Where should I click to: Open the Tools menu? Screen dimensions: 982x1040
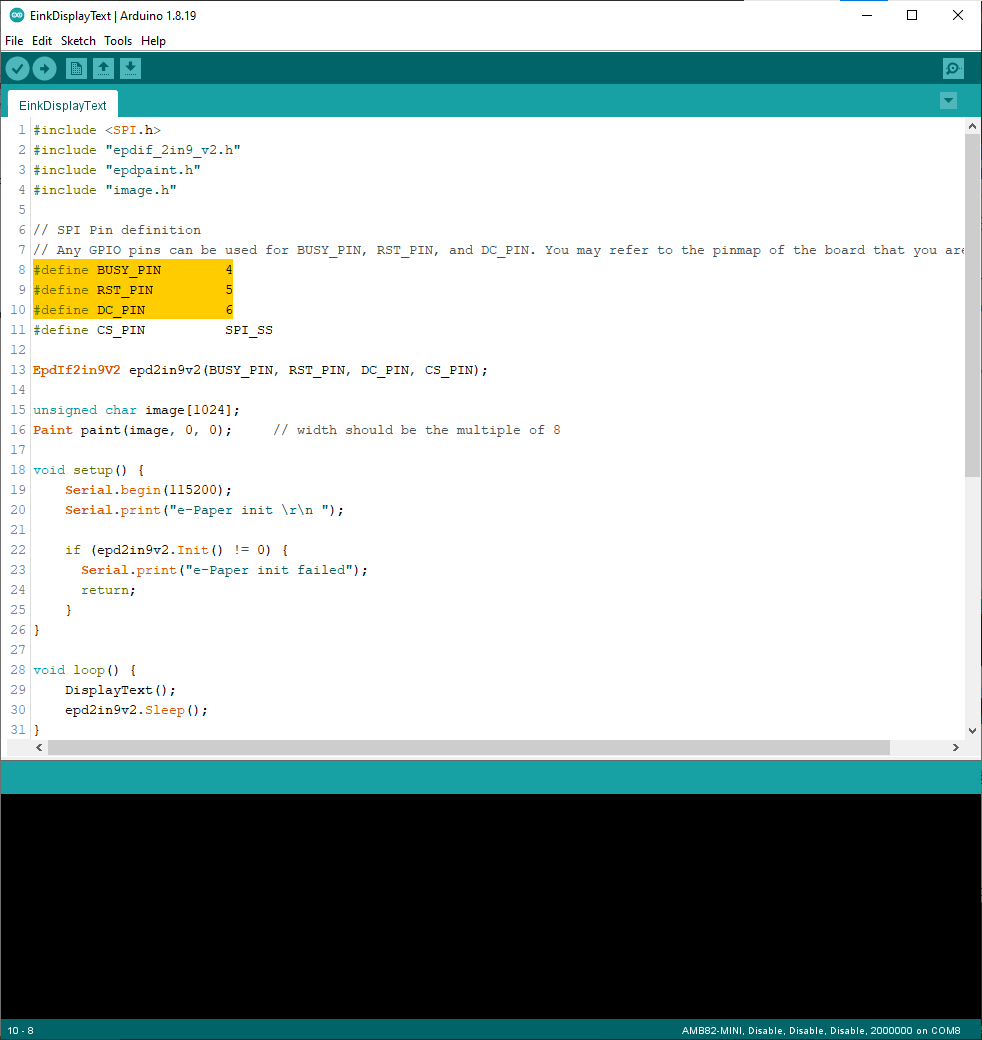click(x=118, y=41)
